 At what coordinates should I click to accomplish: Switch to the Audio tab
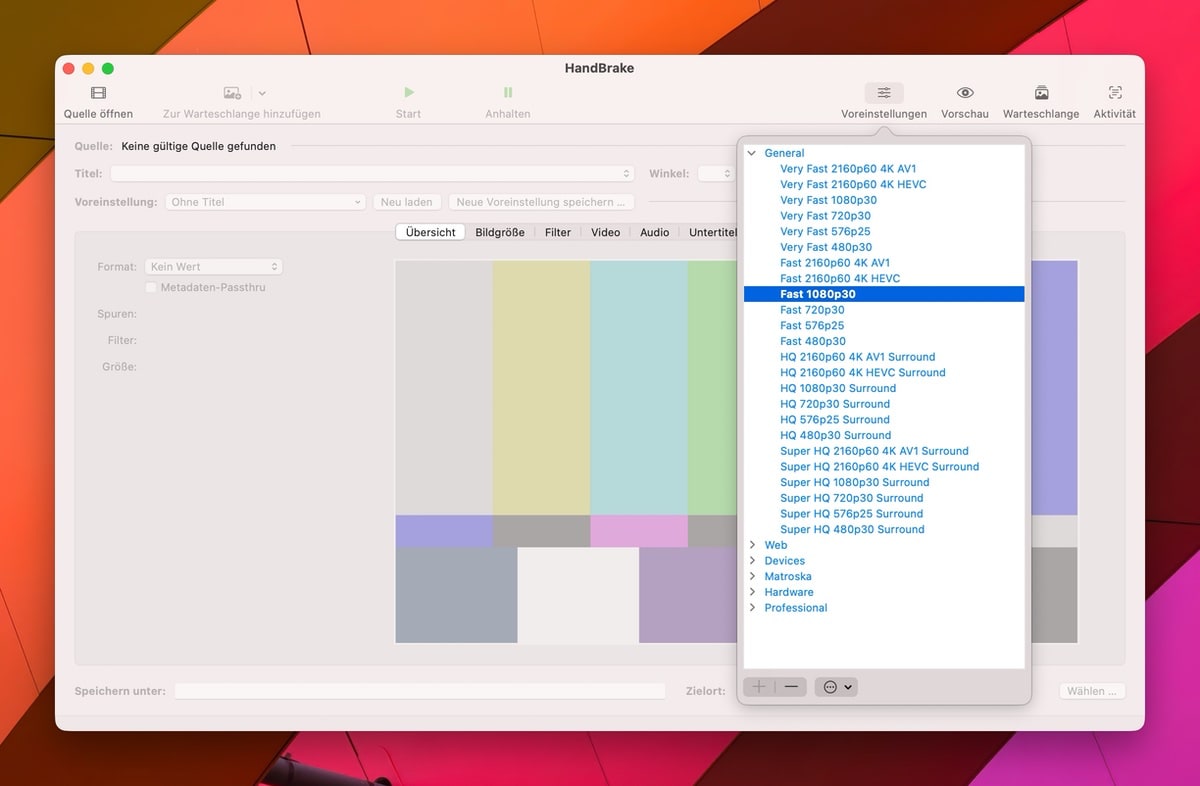coord(654,232)
